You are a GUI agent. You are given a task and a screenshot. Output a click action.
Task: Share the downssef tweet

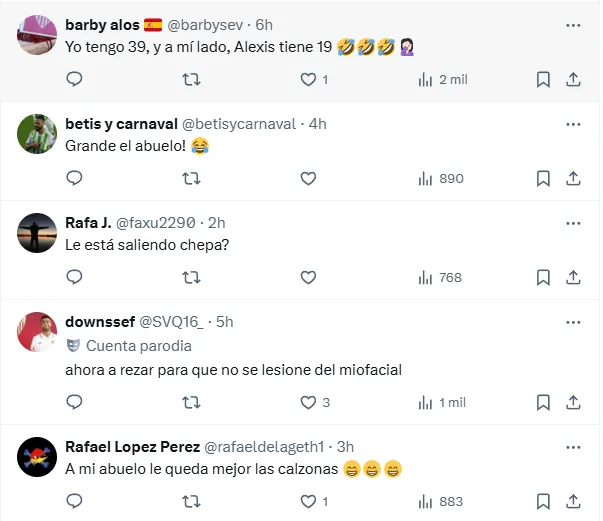click(573, 402)
